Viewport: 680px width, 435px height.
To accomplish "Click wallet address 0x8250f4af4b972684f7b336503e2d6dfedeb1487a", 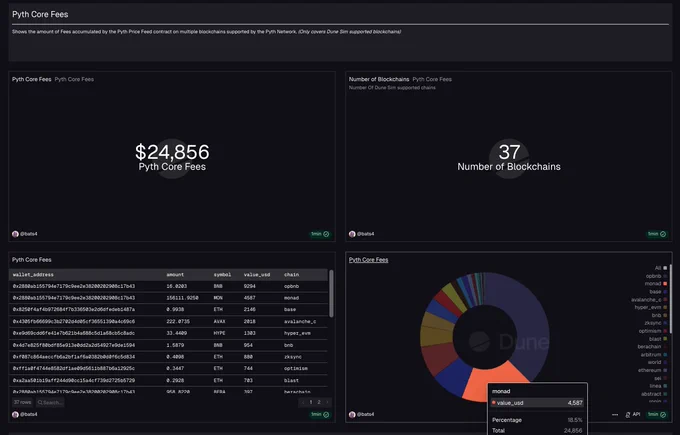I will point(74,310).
